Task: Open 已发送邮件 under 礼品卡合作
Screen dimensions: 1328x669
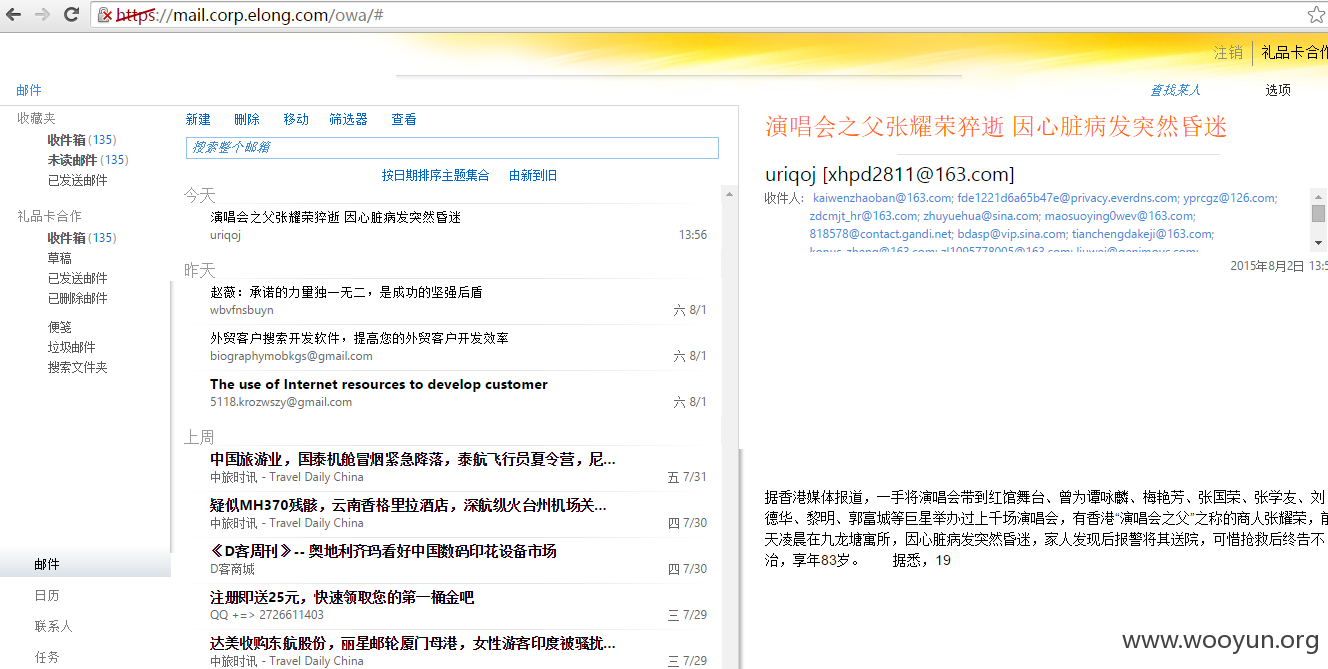Action: (x=77, y=278)
